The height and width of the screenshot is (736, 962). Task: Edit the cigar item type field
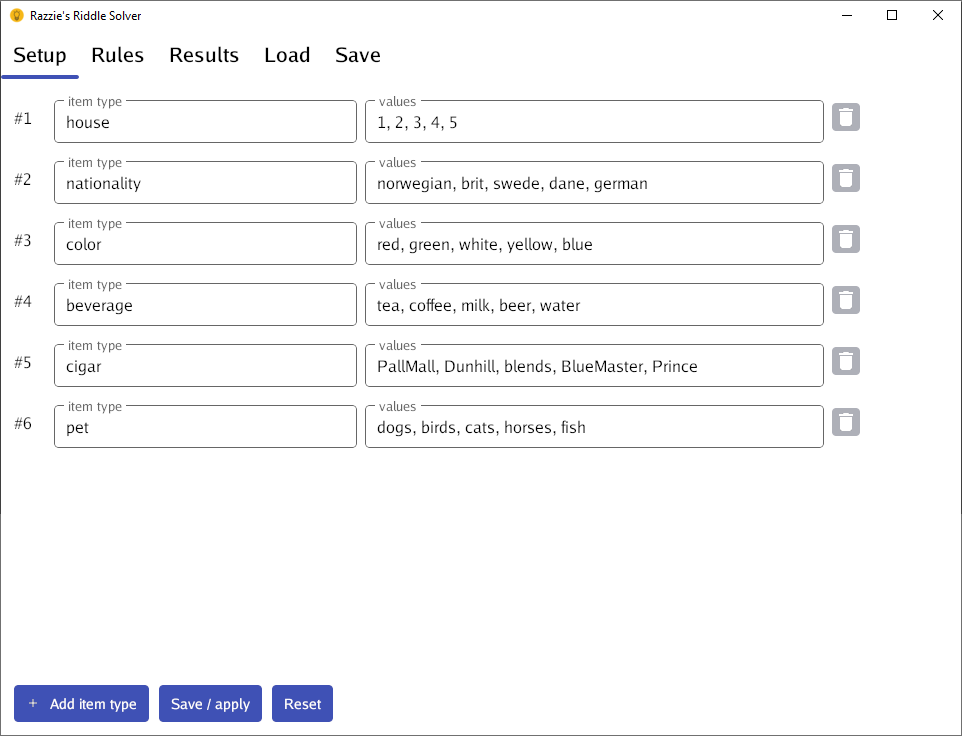206,366
